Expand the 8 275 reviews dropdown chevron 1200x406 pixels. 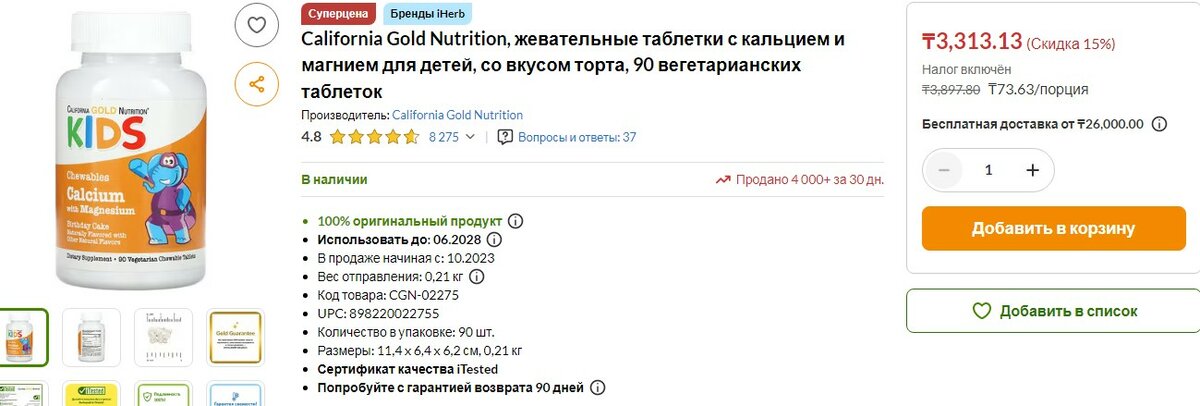point(471,137)
